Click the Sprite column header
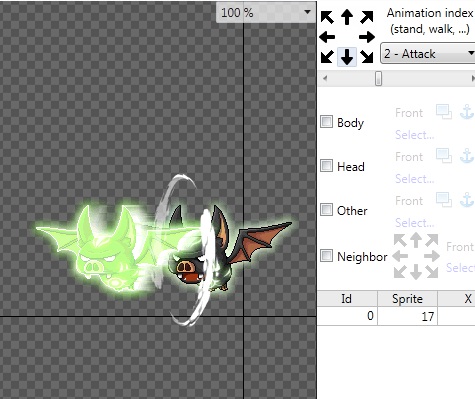The image size is (475, 399). point(407,299)
